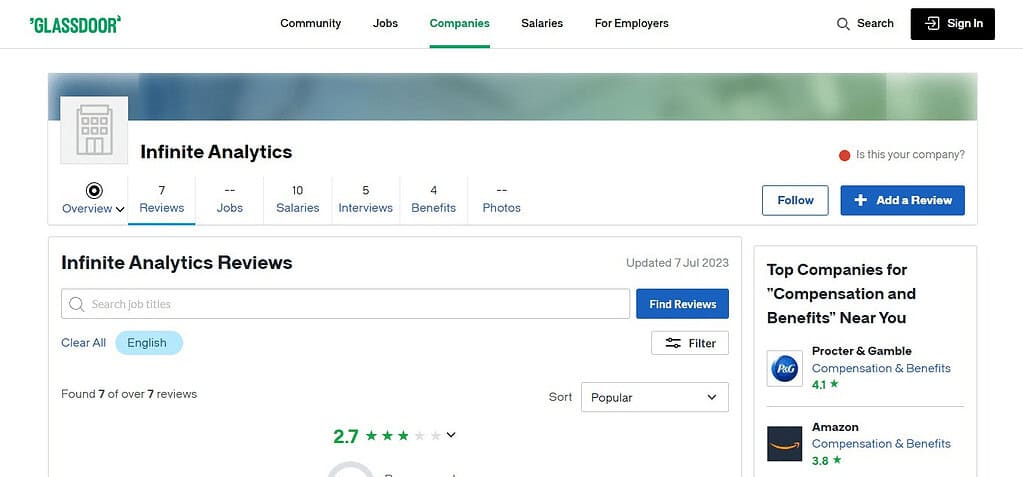Viewport: 1023px width, 477px height.
Task: Click the Sign In button
Action: coord(953,24)
